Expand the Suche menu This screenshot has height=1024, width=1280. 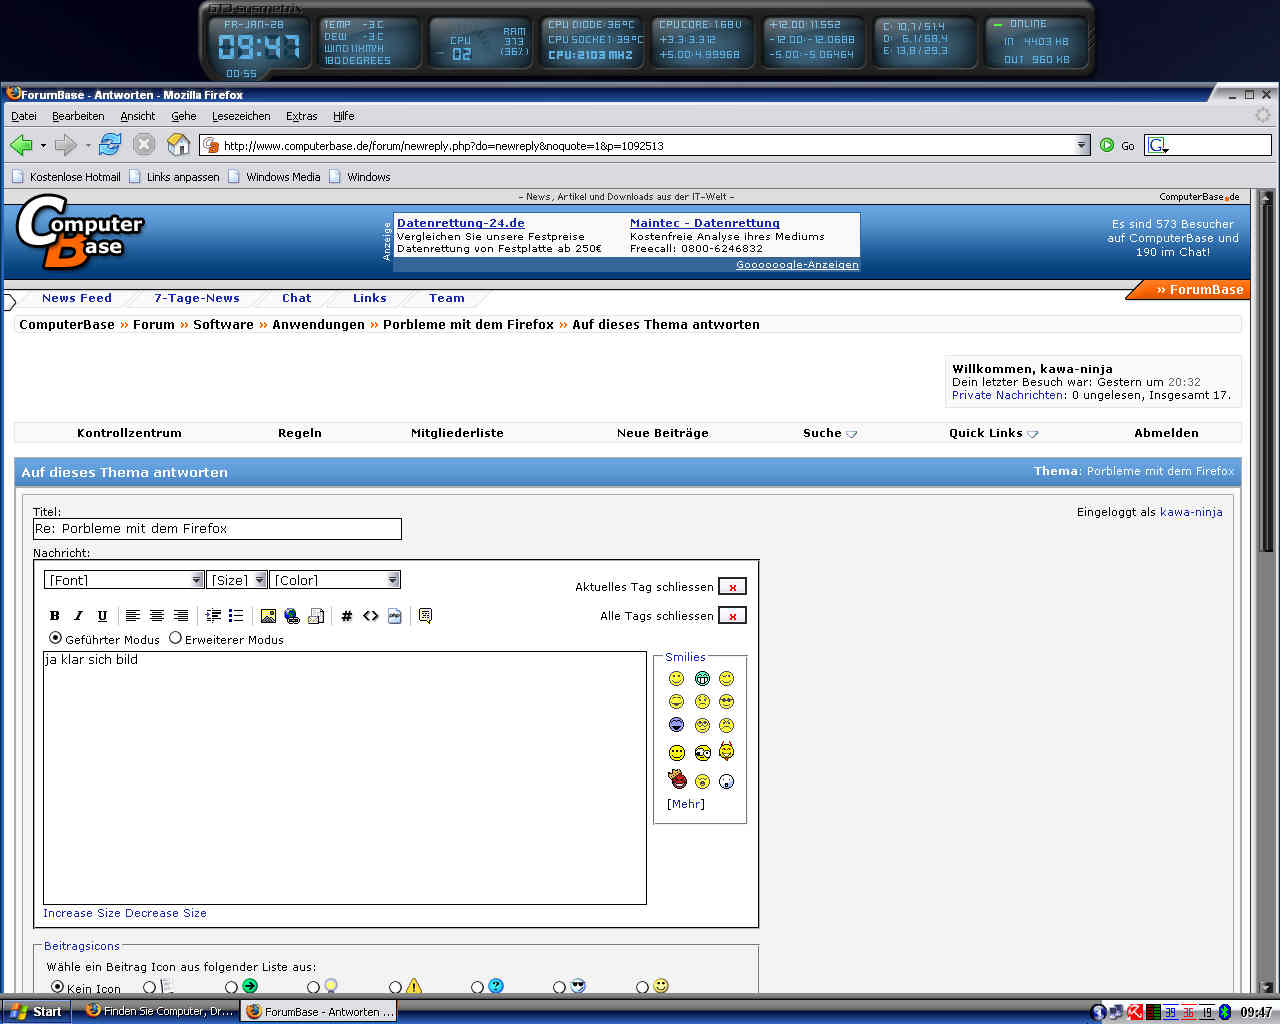(830, 433)
